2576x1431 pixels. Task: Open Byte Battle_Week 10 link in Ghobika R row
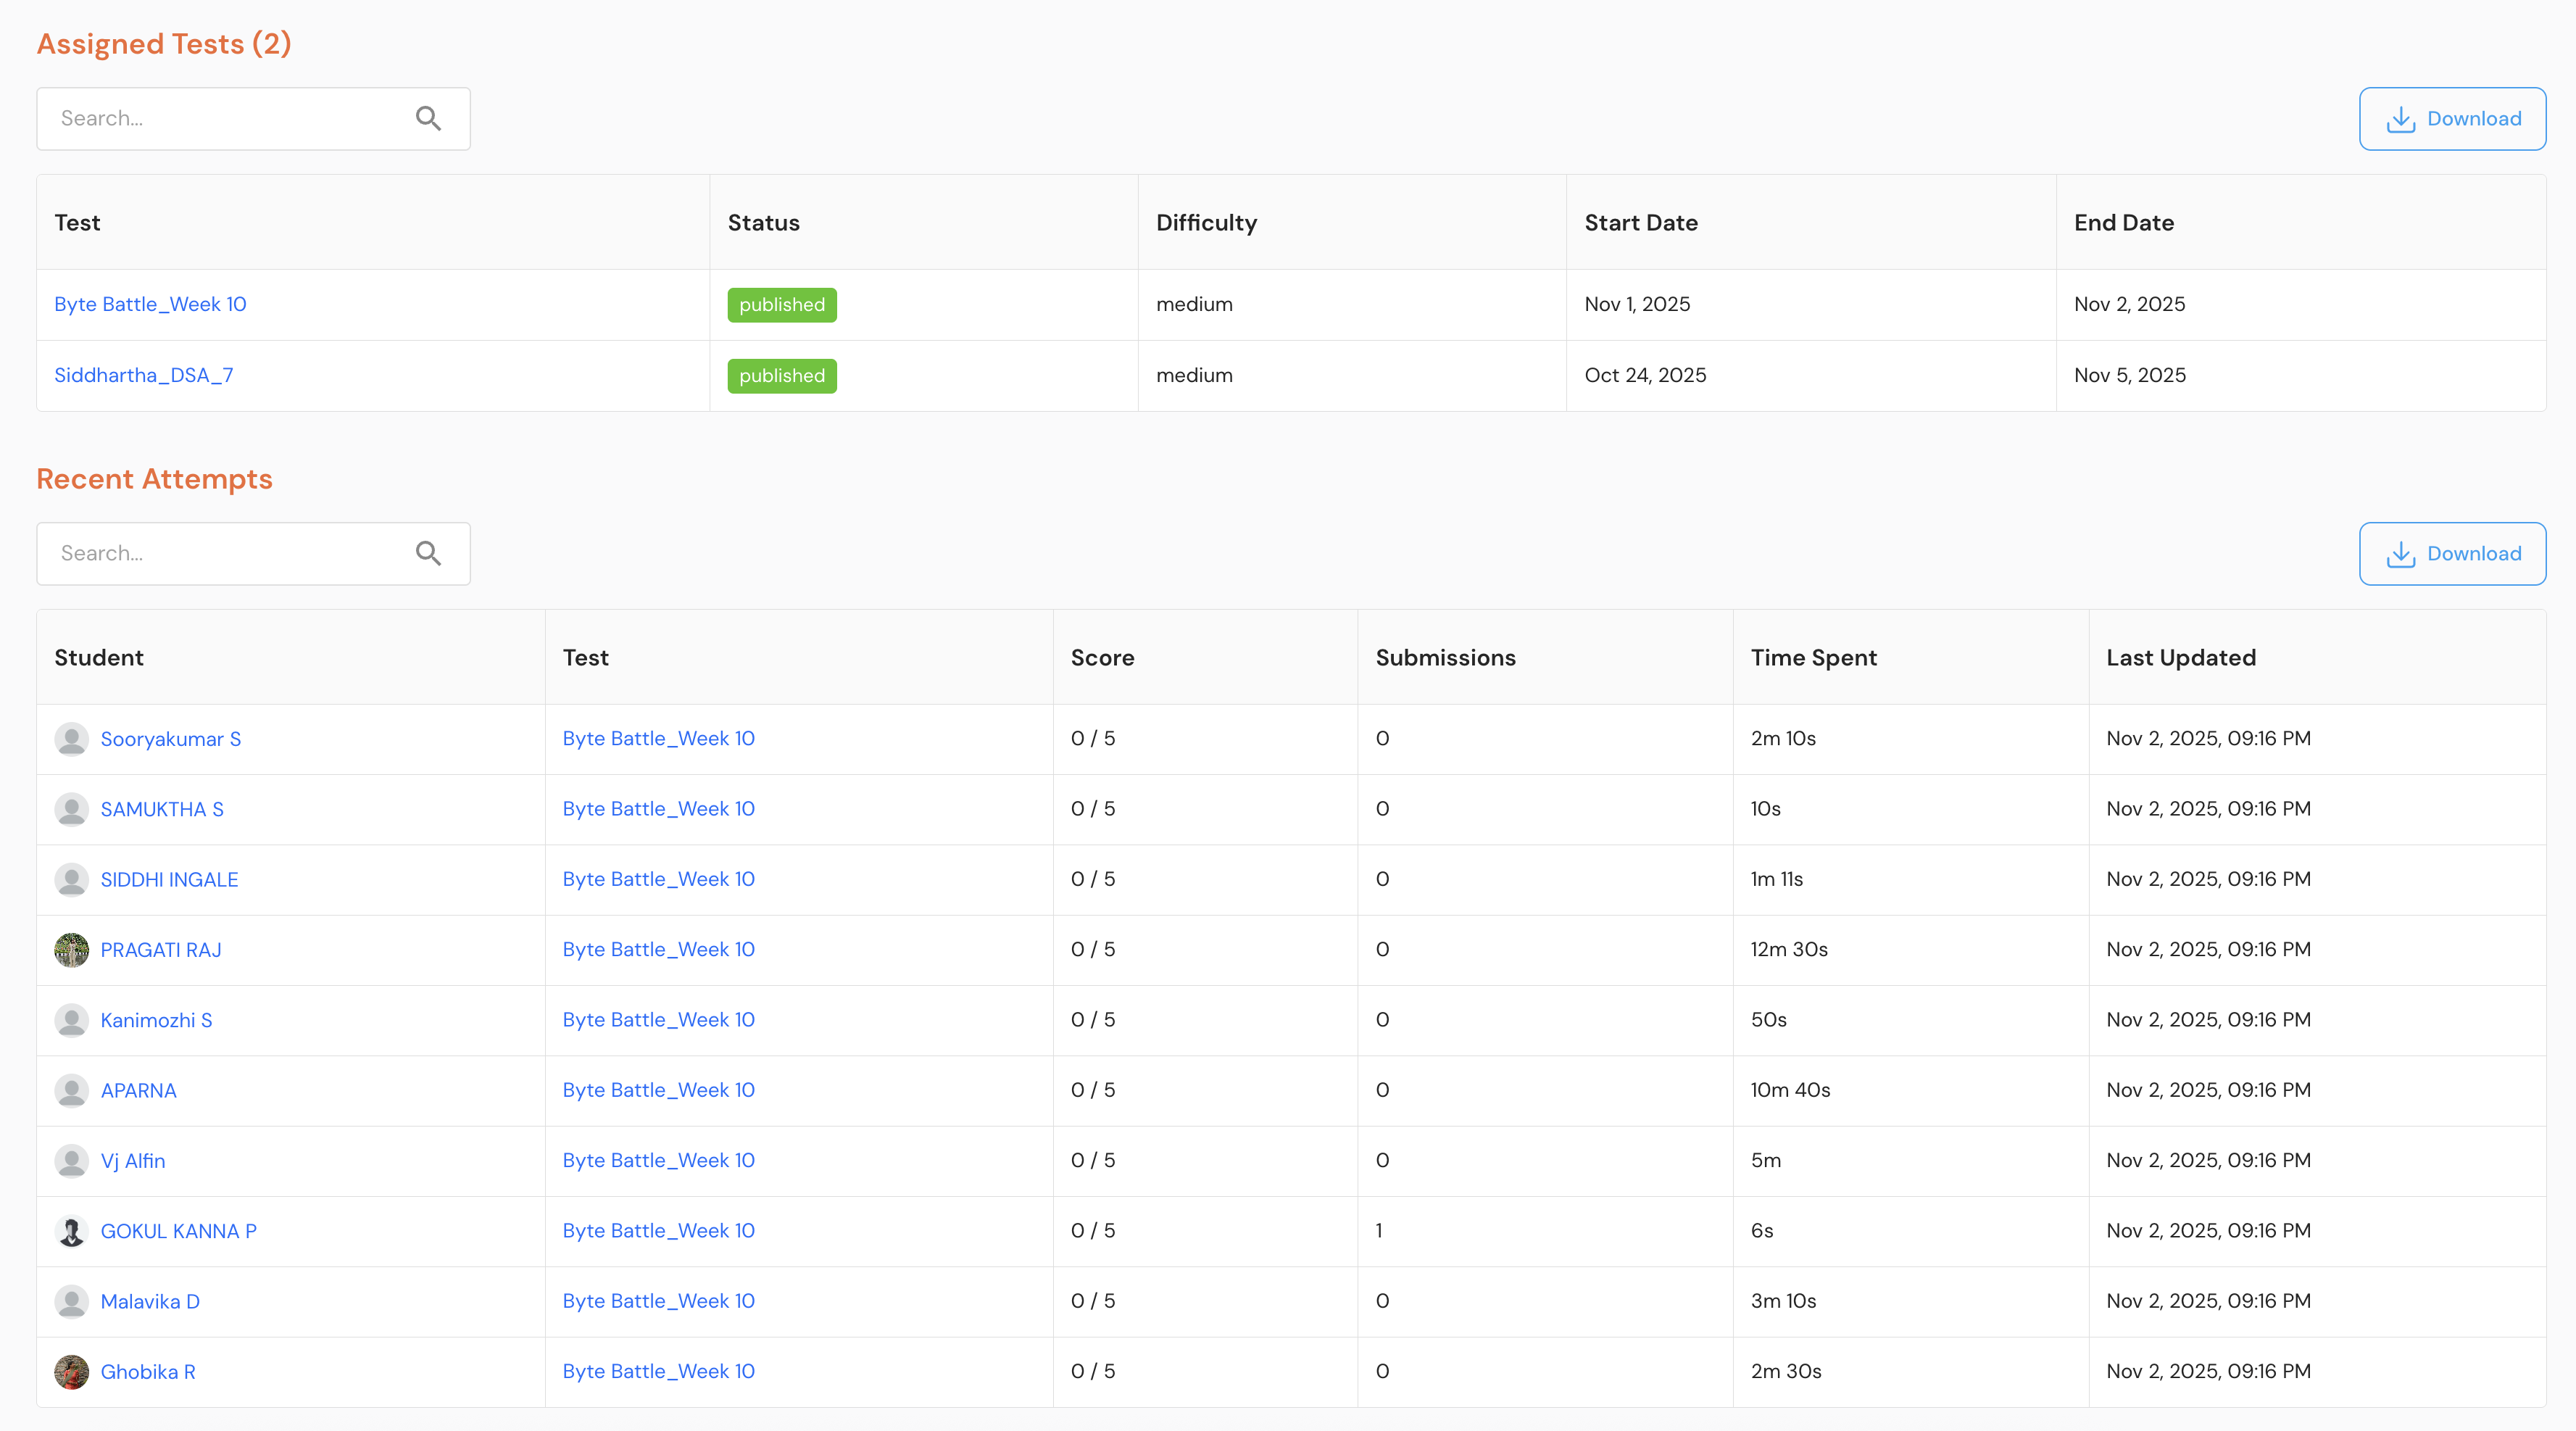tap(658, 1371)
